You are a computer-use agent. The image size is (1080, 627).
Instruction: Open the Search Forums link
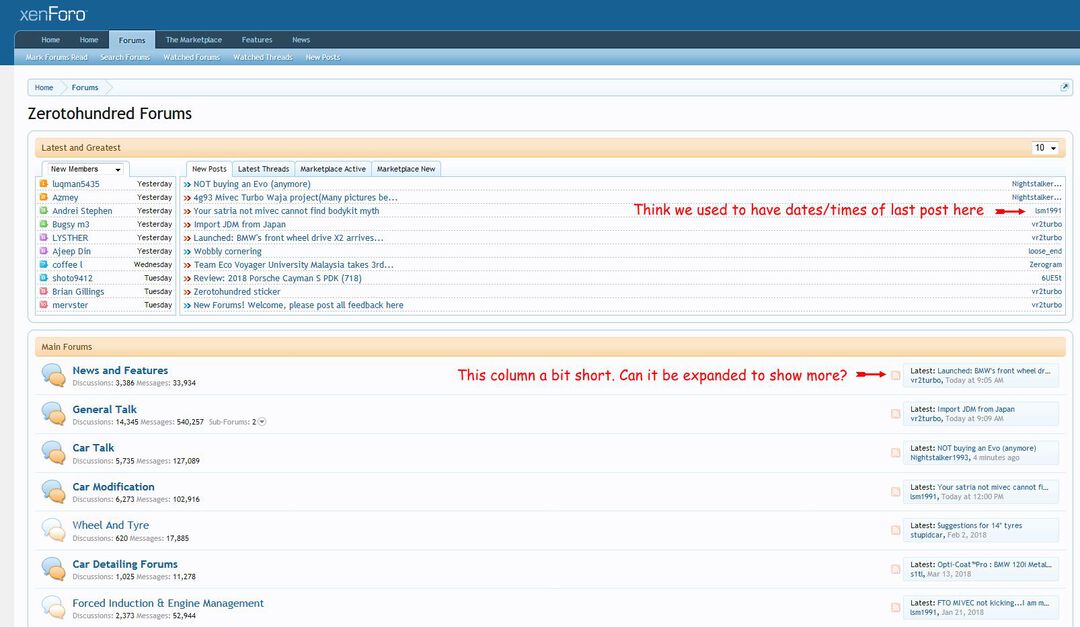pyautogui.click(x=125, y=57)
